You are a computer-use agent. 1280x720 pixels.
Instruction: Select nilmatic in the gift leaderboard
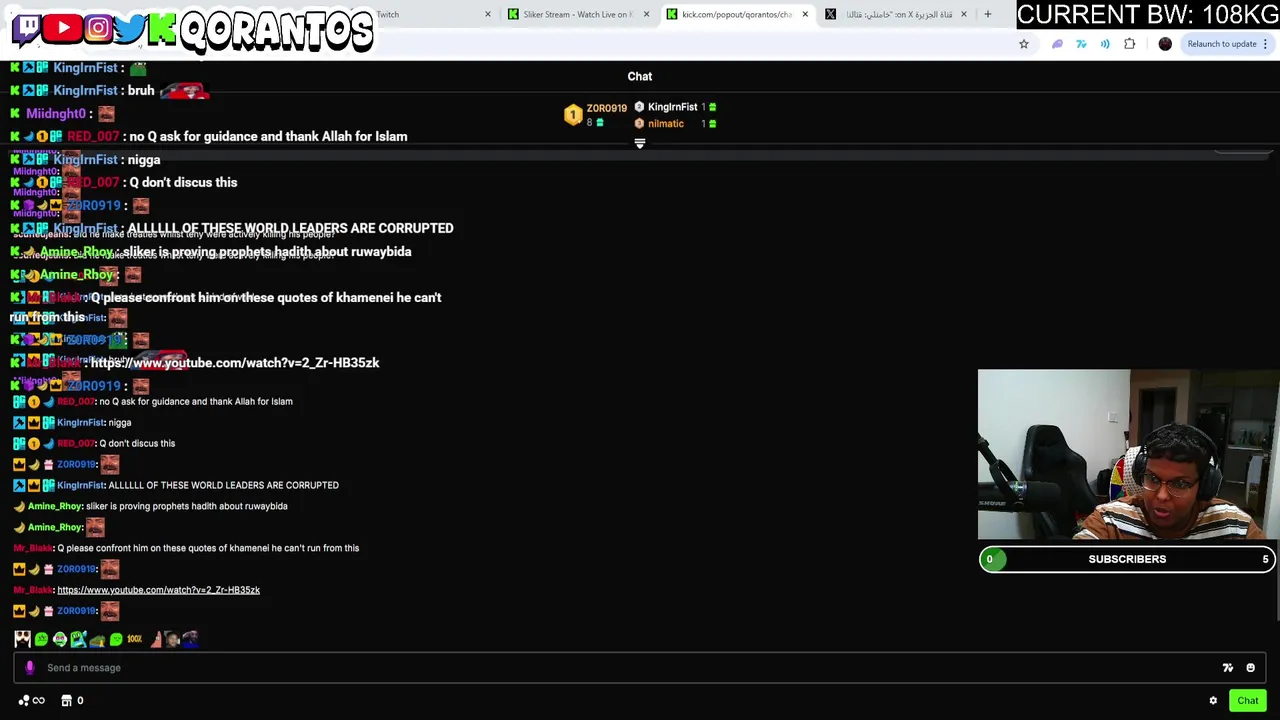pos(666,124)
